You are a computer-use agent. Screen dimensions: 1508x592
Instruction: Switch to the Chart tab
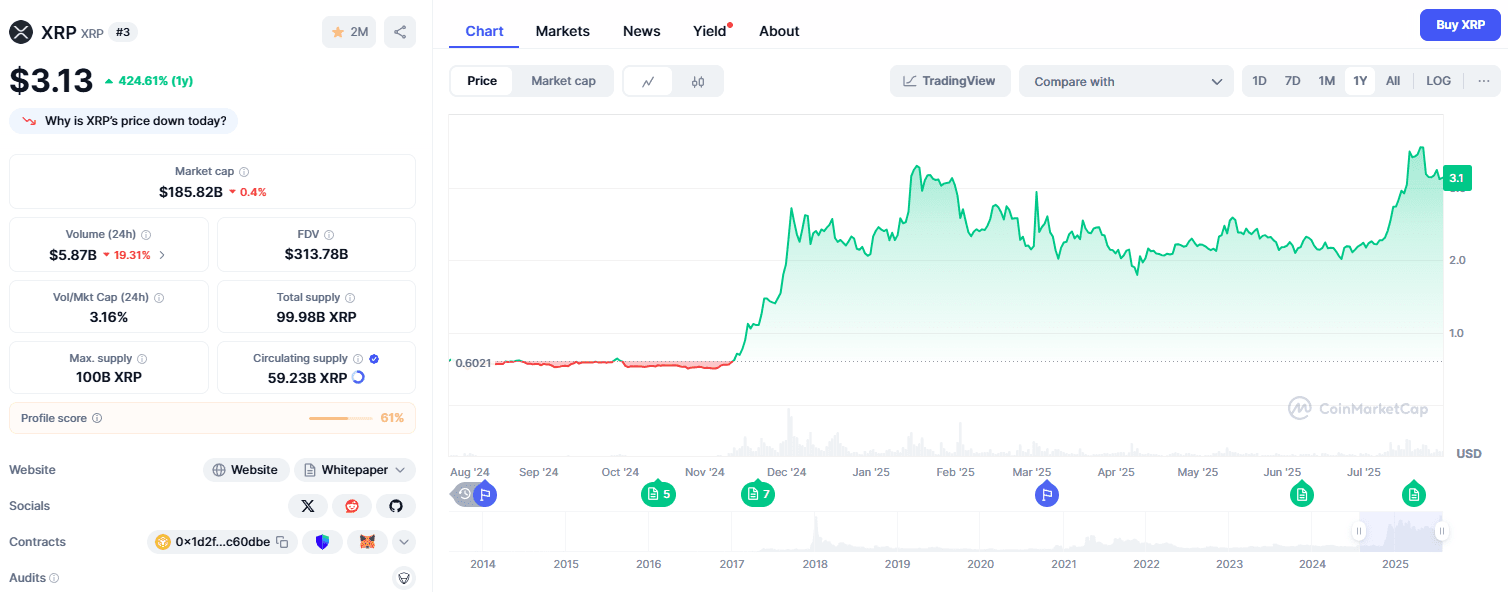point(484,31)
